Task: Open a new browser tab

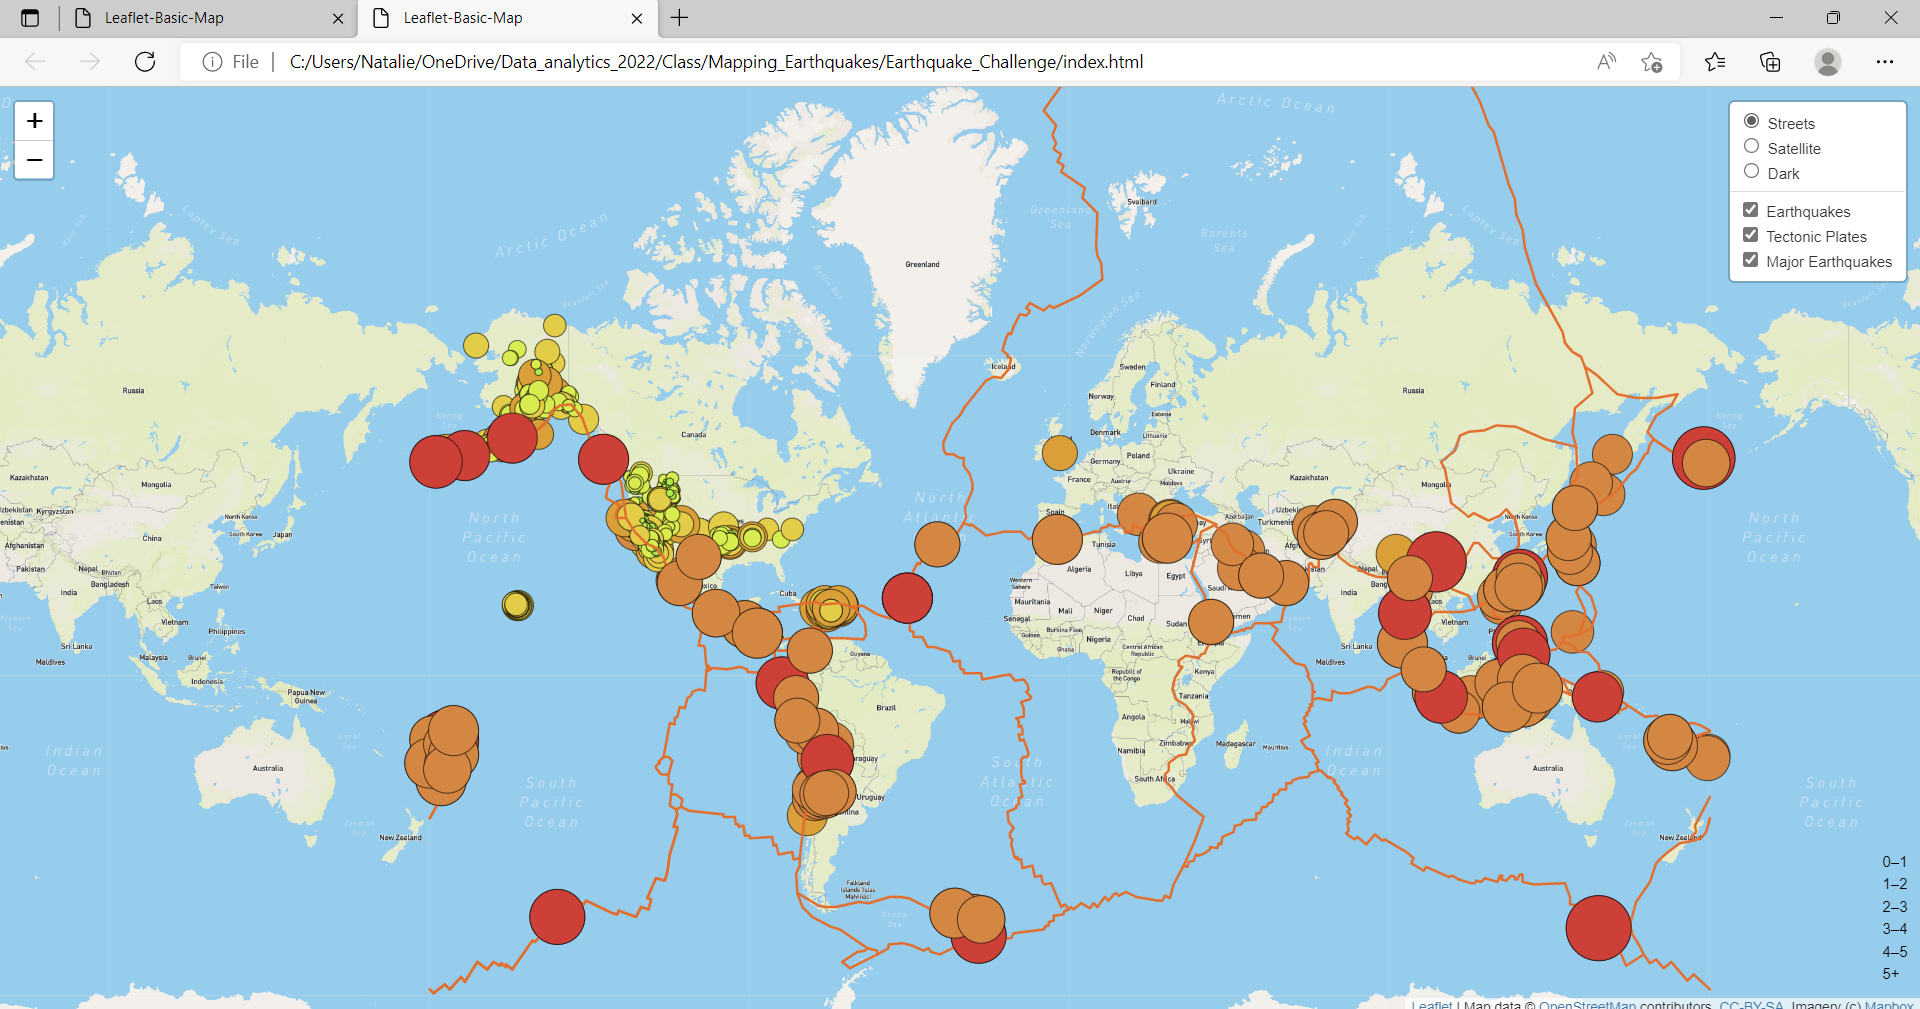Action: point(681,17)
